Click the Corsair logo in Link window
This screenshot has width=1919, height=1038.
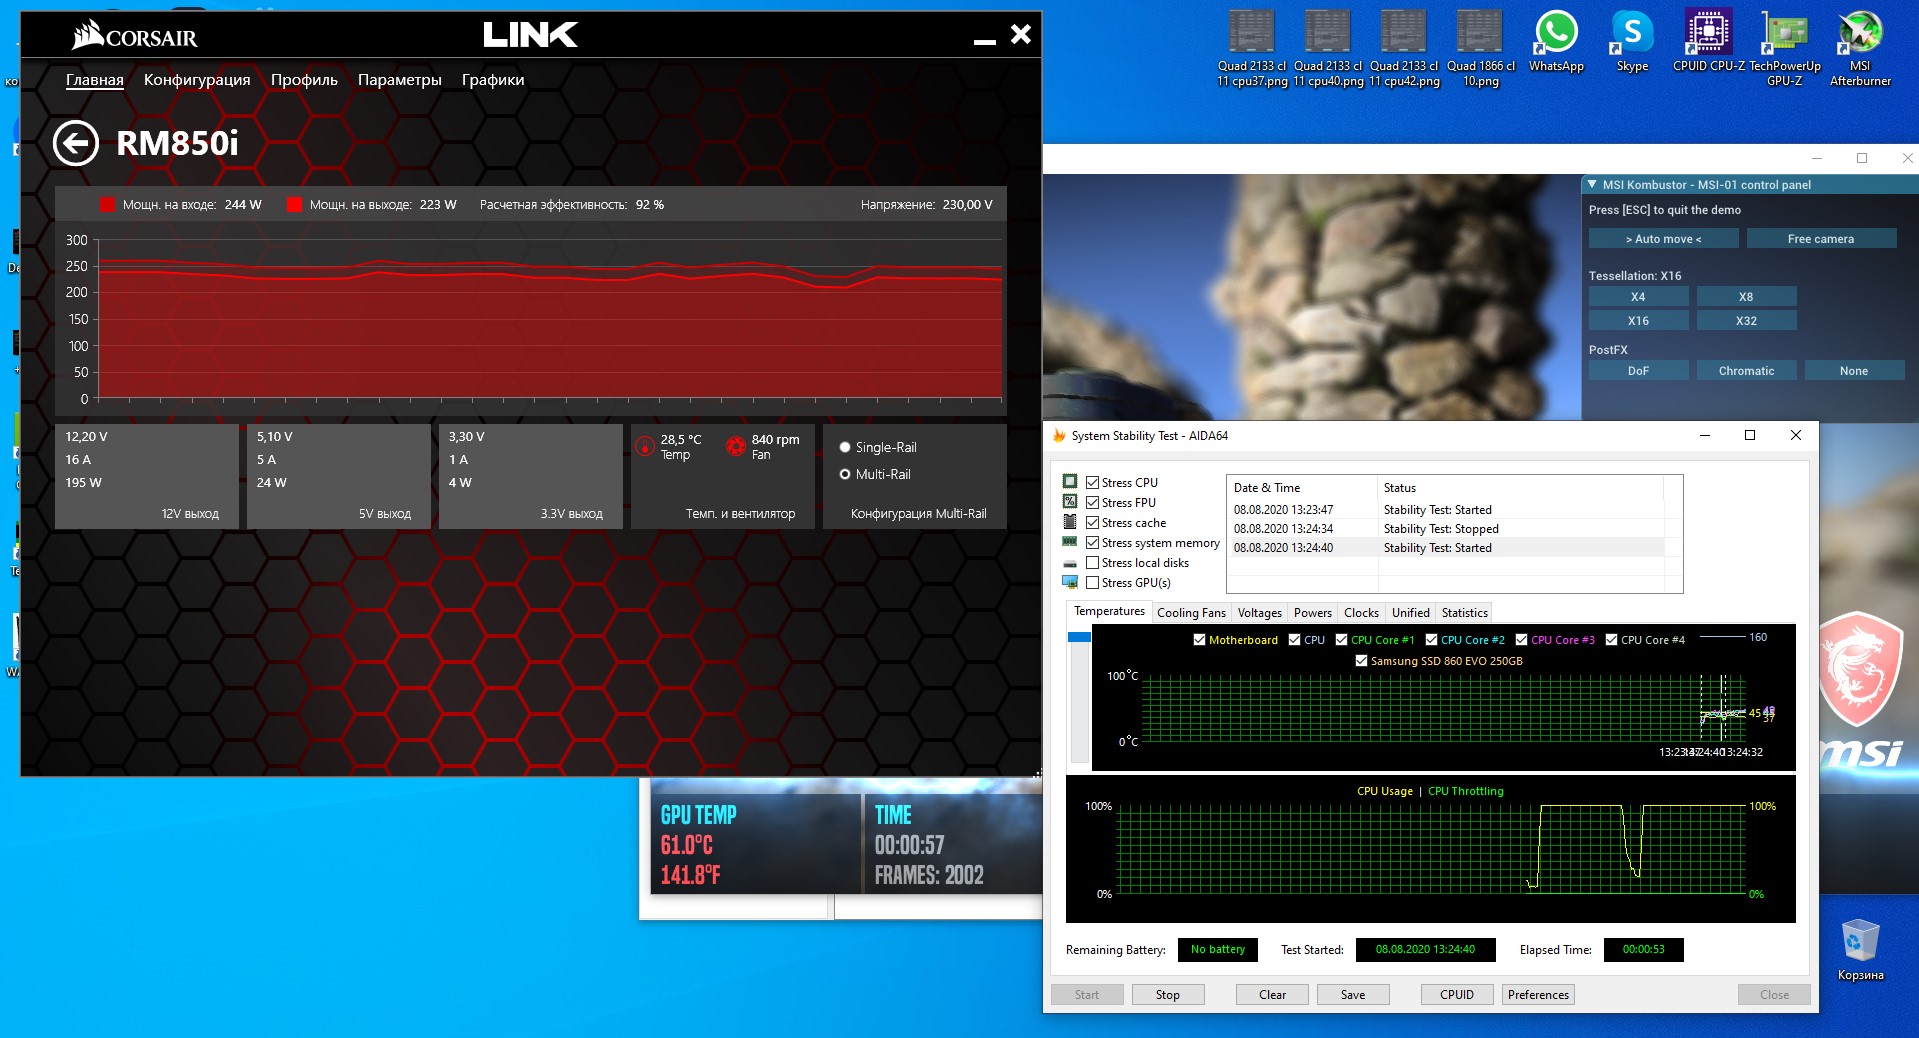point(134,36)
